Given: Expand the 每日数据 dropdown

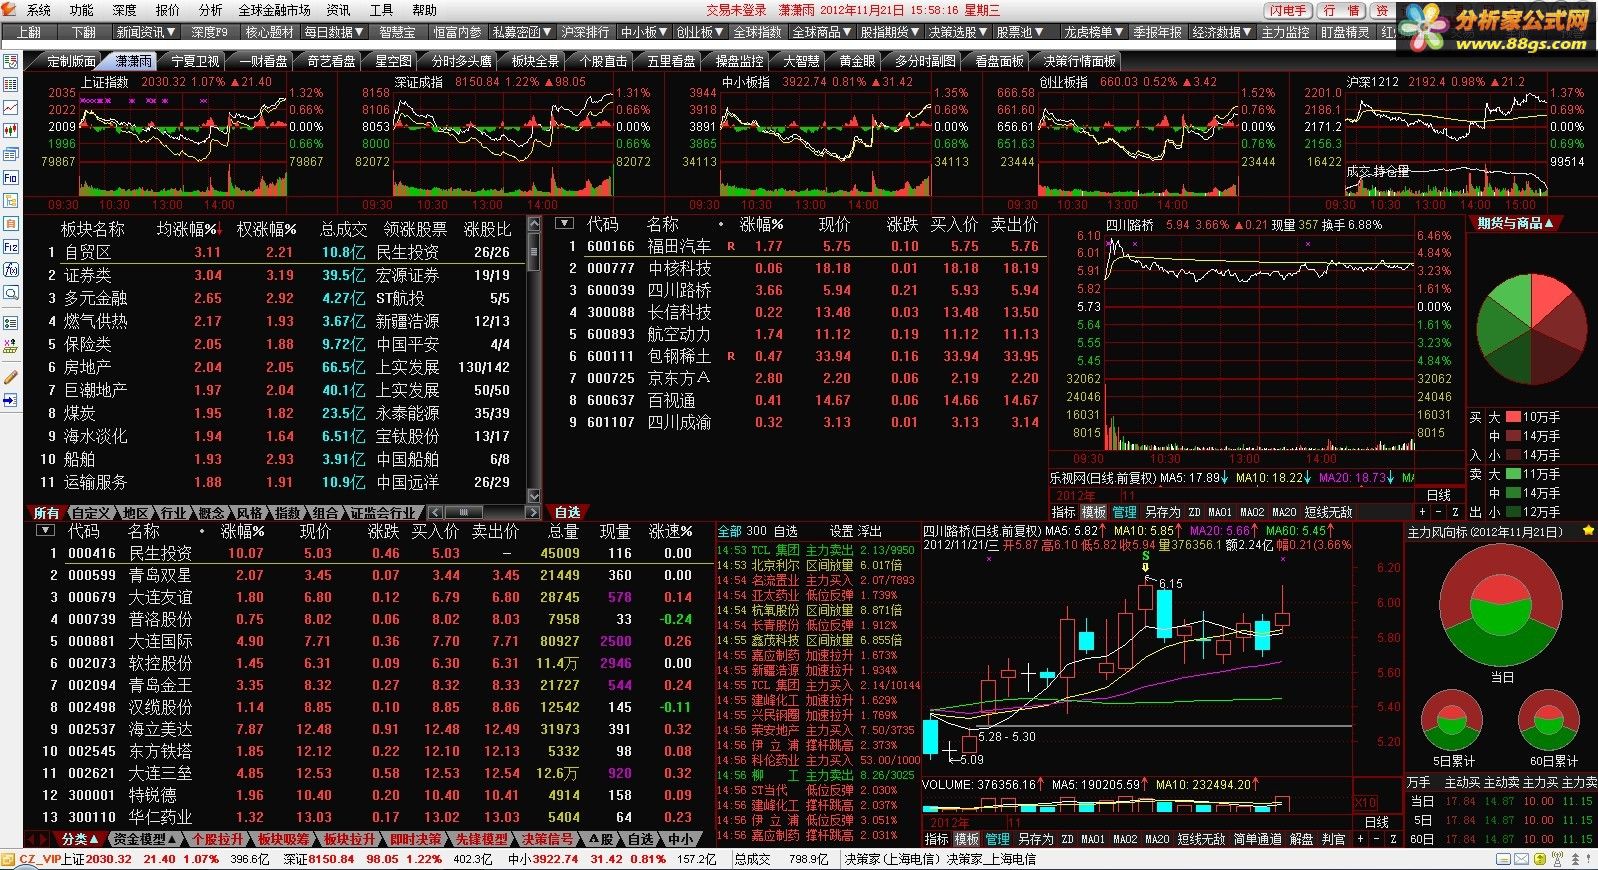Looking at the screenshot, I should pyautogui.click(x=335, y=32).
